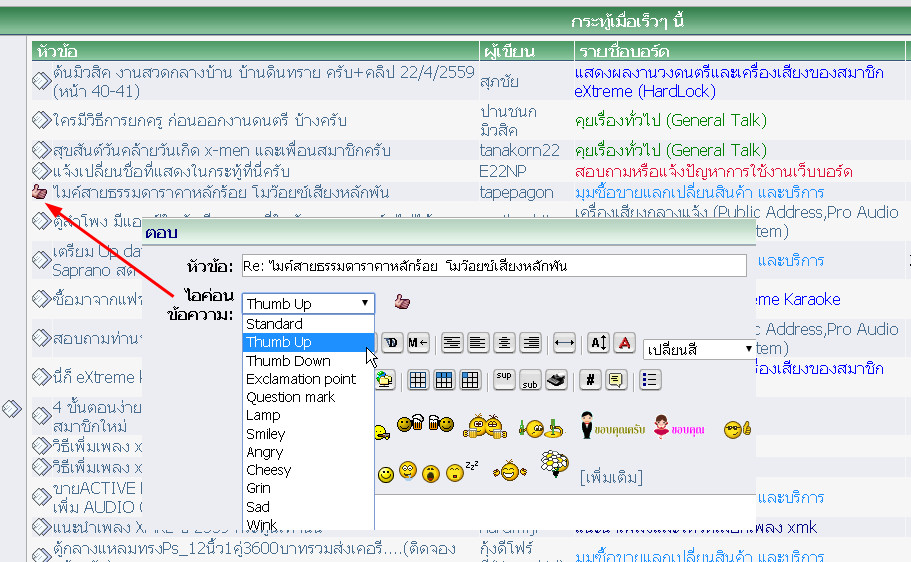This screenshot has width=911, height=562.
Task: Insert the man in suit thank-you emoticon
Action: pos(612,426)
